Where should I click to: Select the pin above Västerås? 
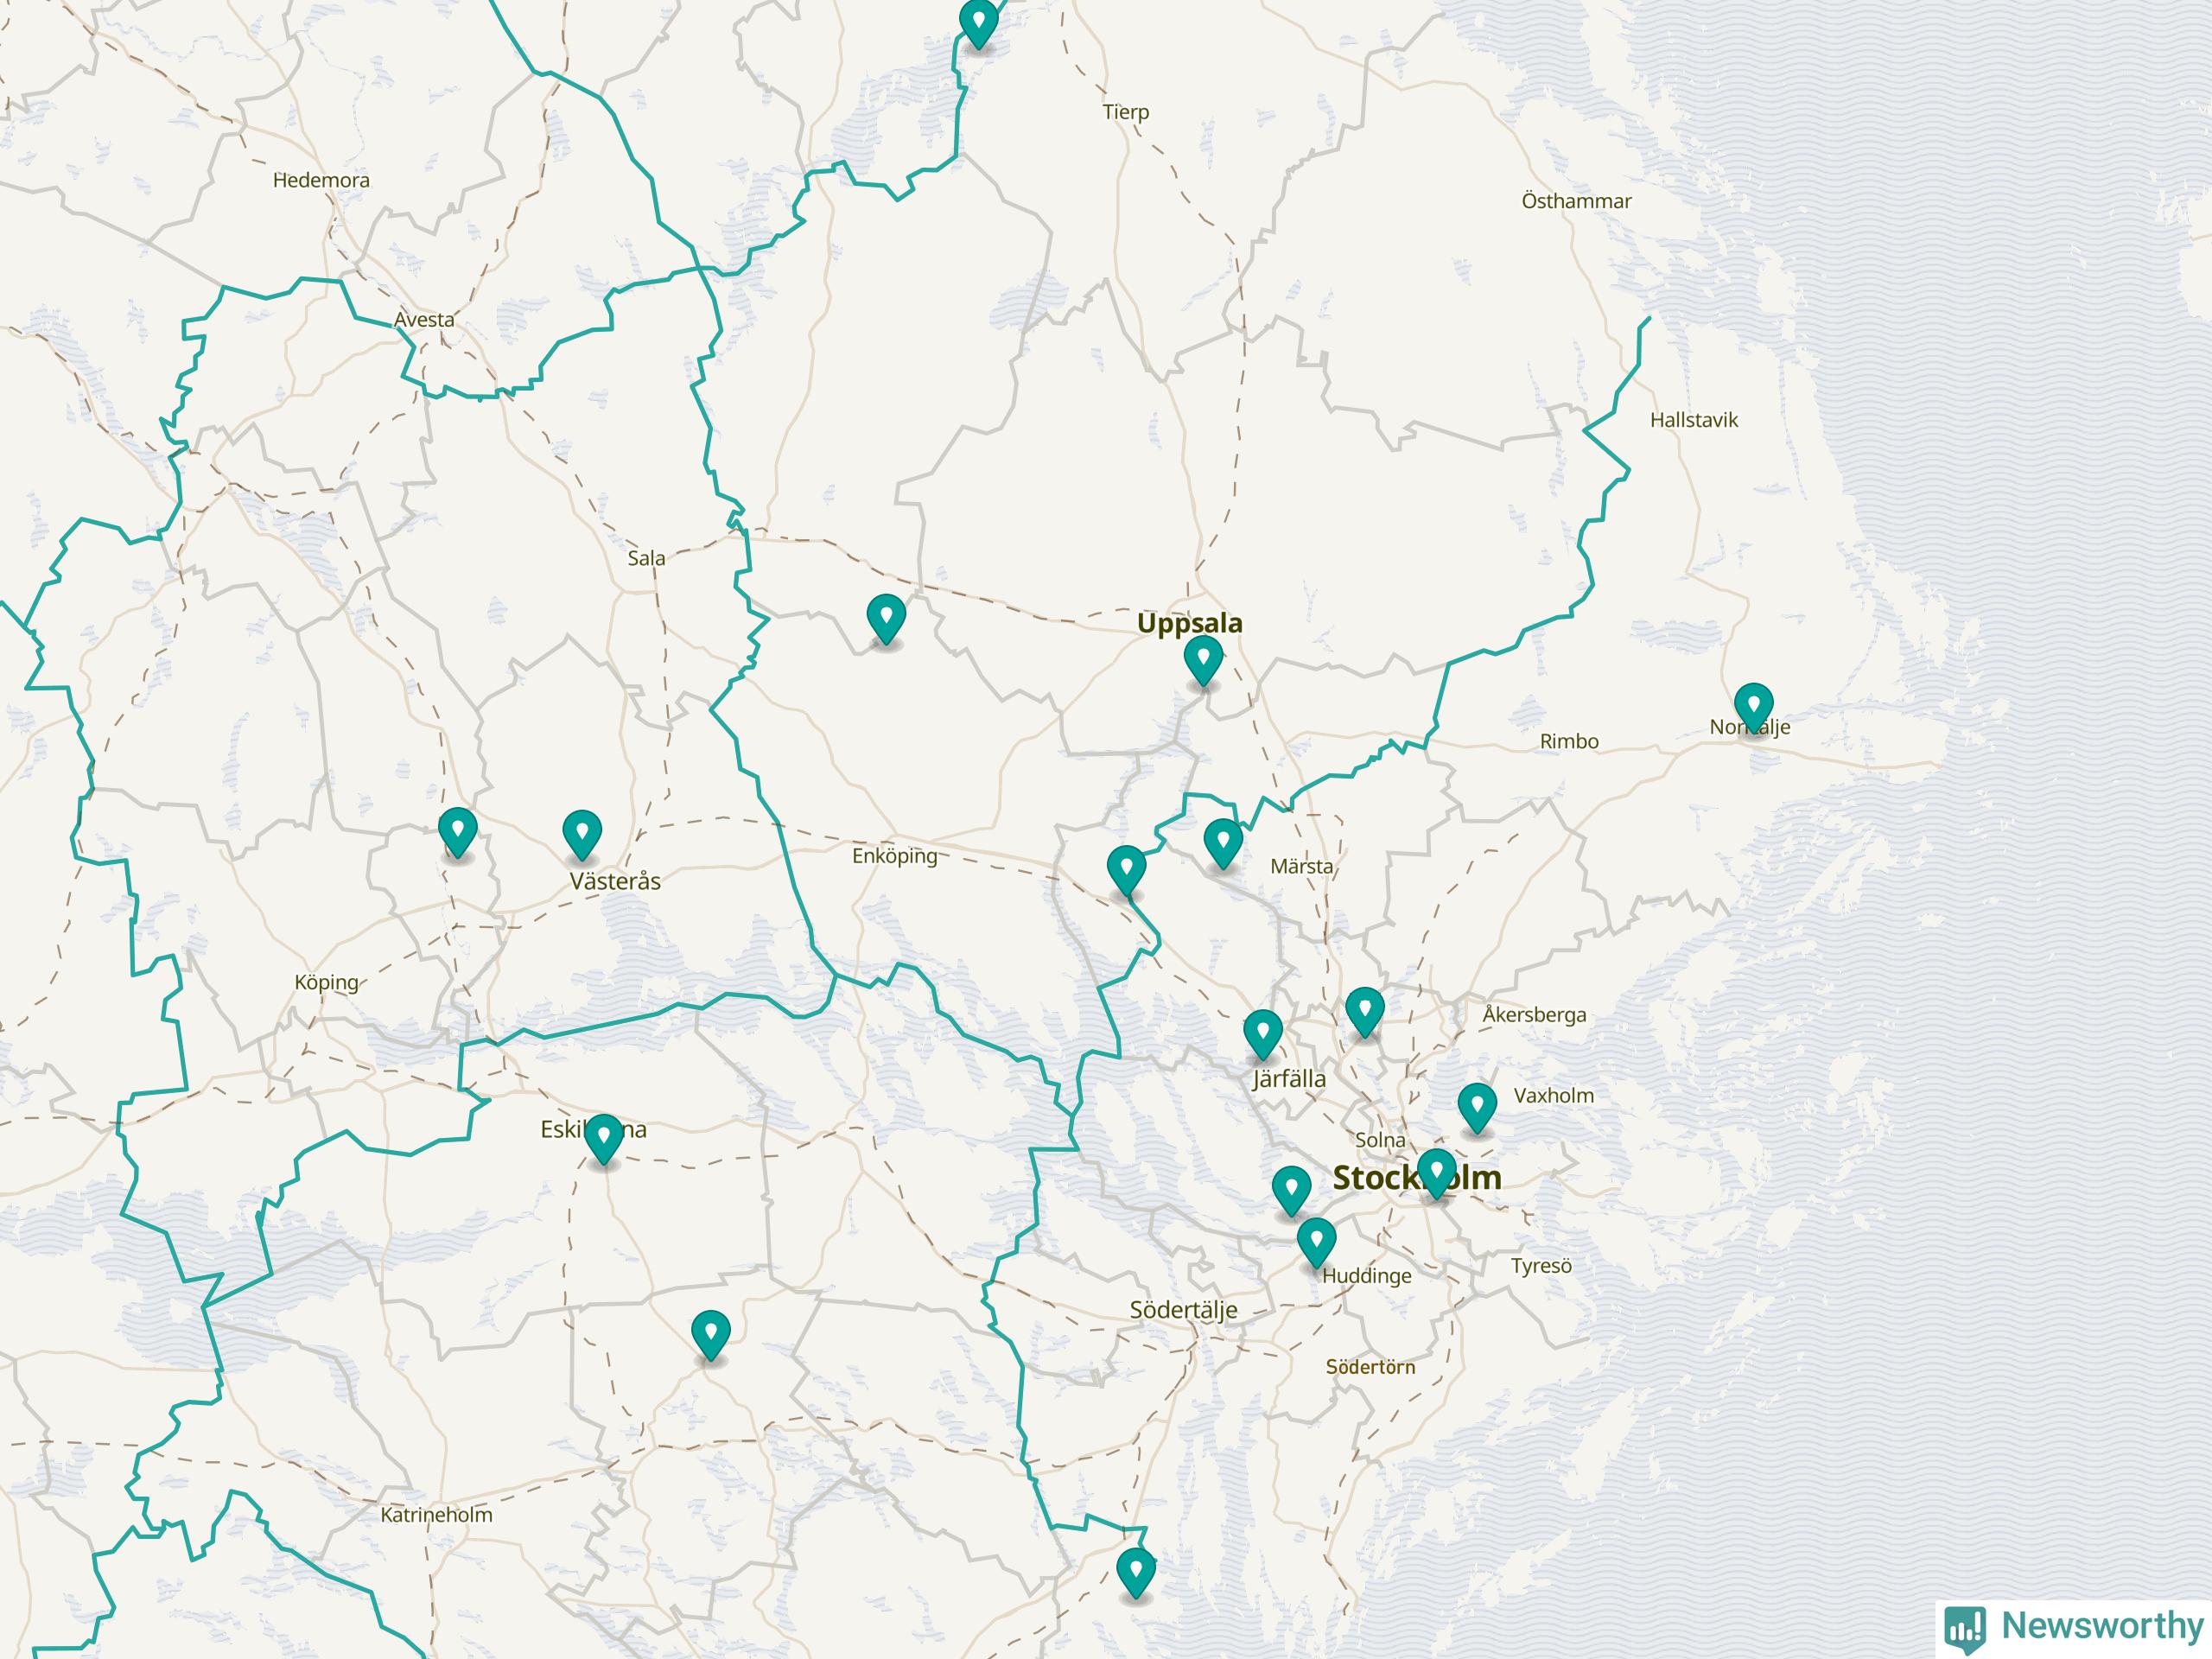pos(582,833)
